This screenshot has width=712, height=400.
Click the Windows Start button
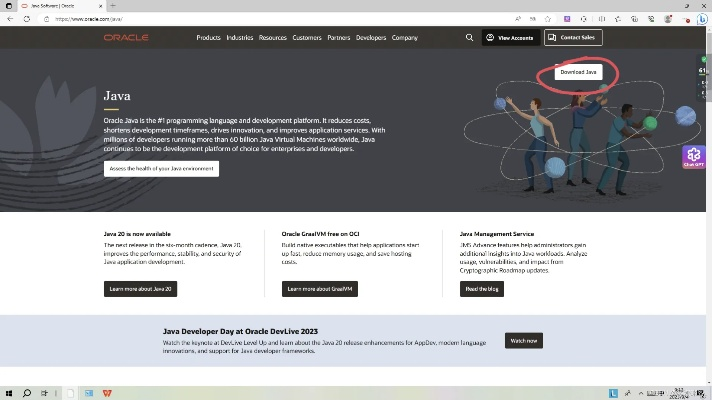point(9,393)
